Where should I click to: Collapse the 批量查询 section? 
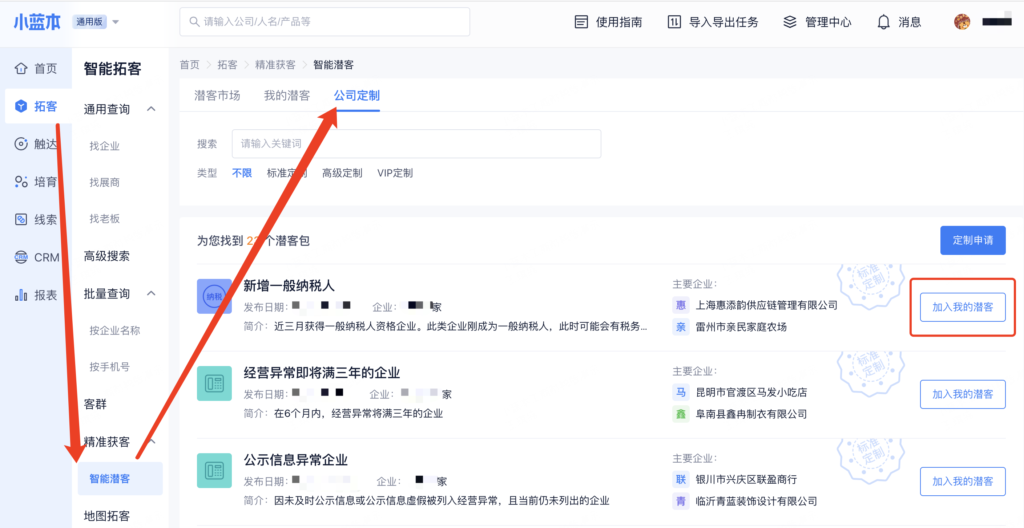pyautogui.click(x=151, y=293)
